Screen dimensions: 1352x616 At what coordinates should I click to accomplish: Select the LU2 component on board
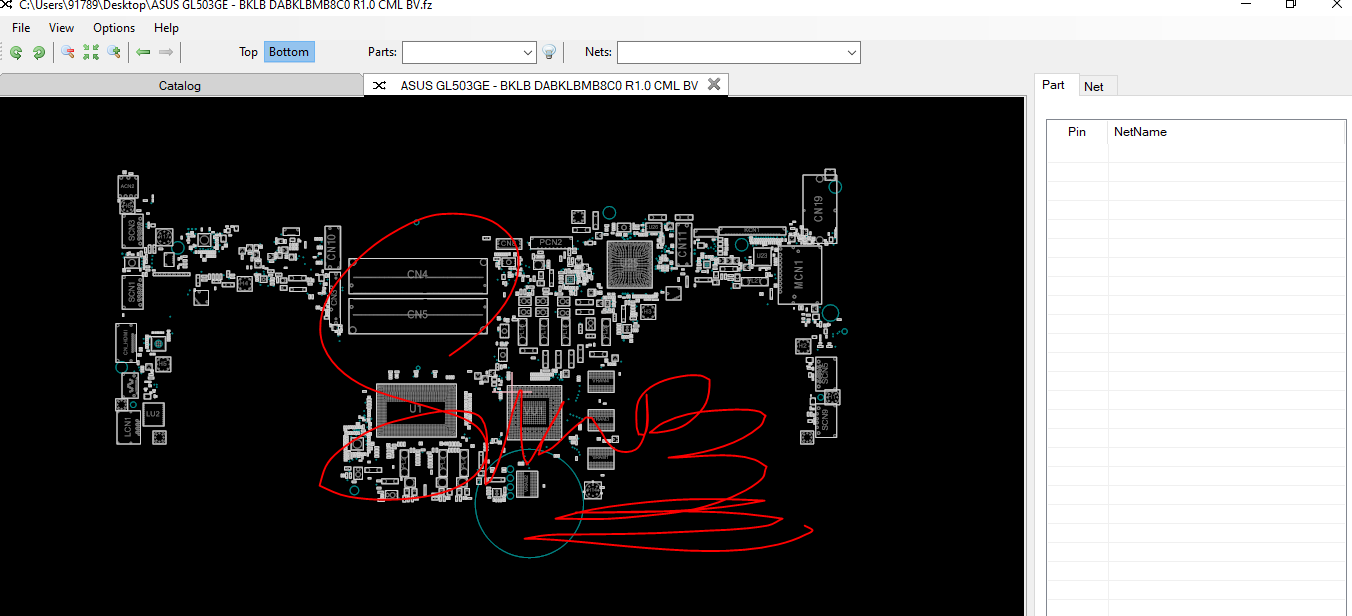(153, 413)
